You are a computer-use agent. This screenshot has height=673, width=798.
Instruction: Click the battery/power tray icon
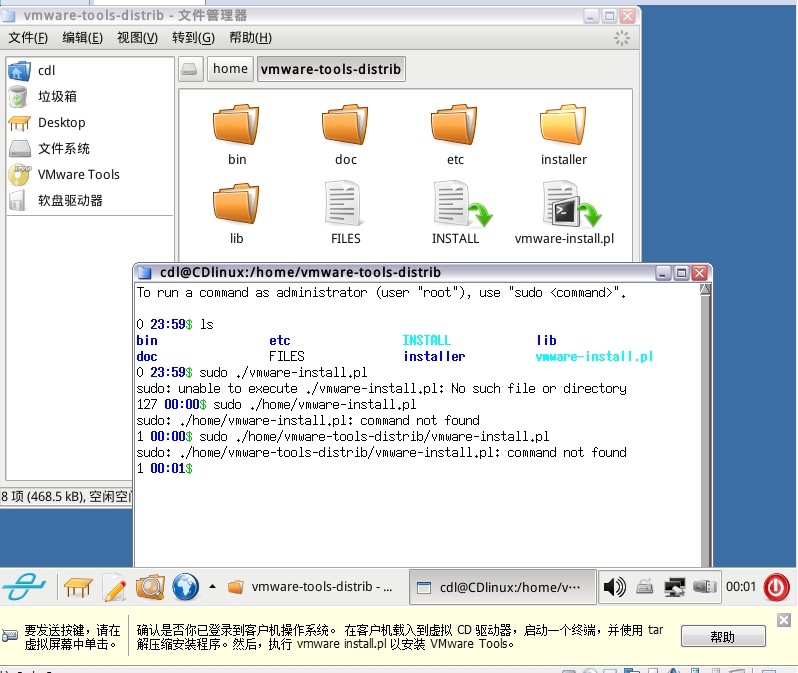click(705, 587)
